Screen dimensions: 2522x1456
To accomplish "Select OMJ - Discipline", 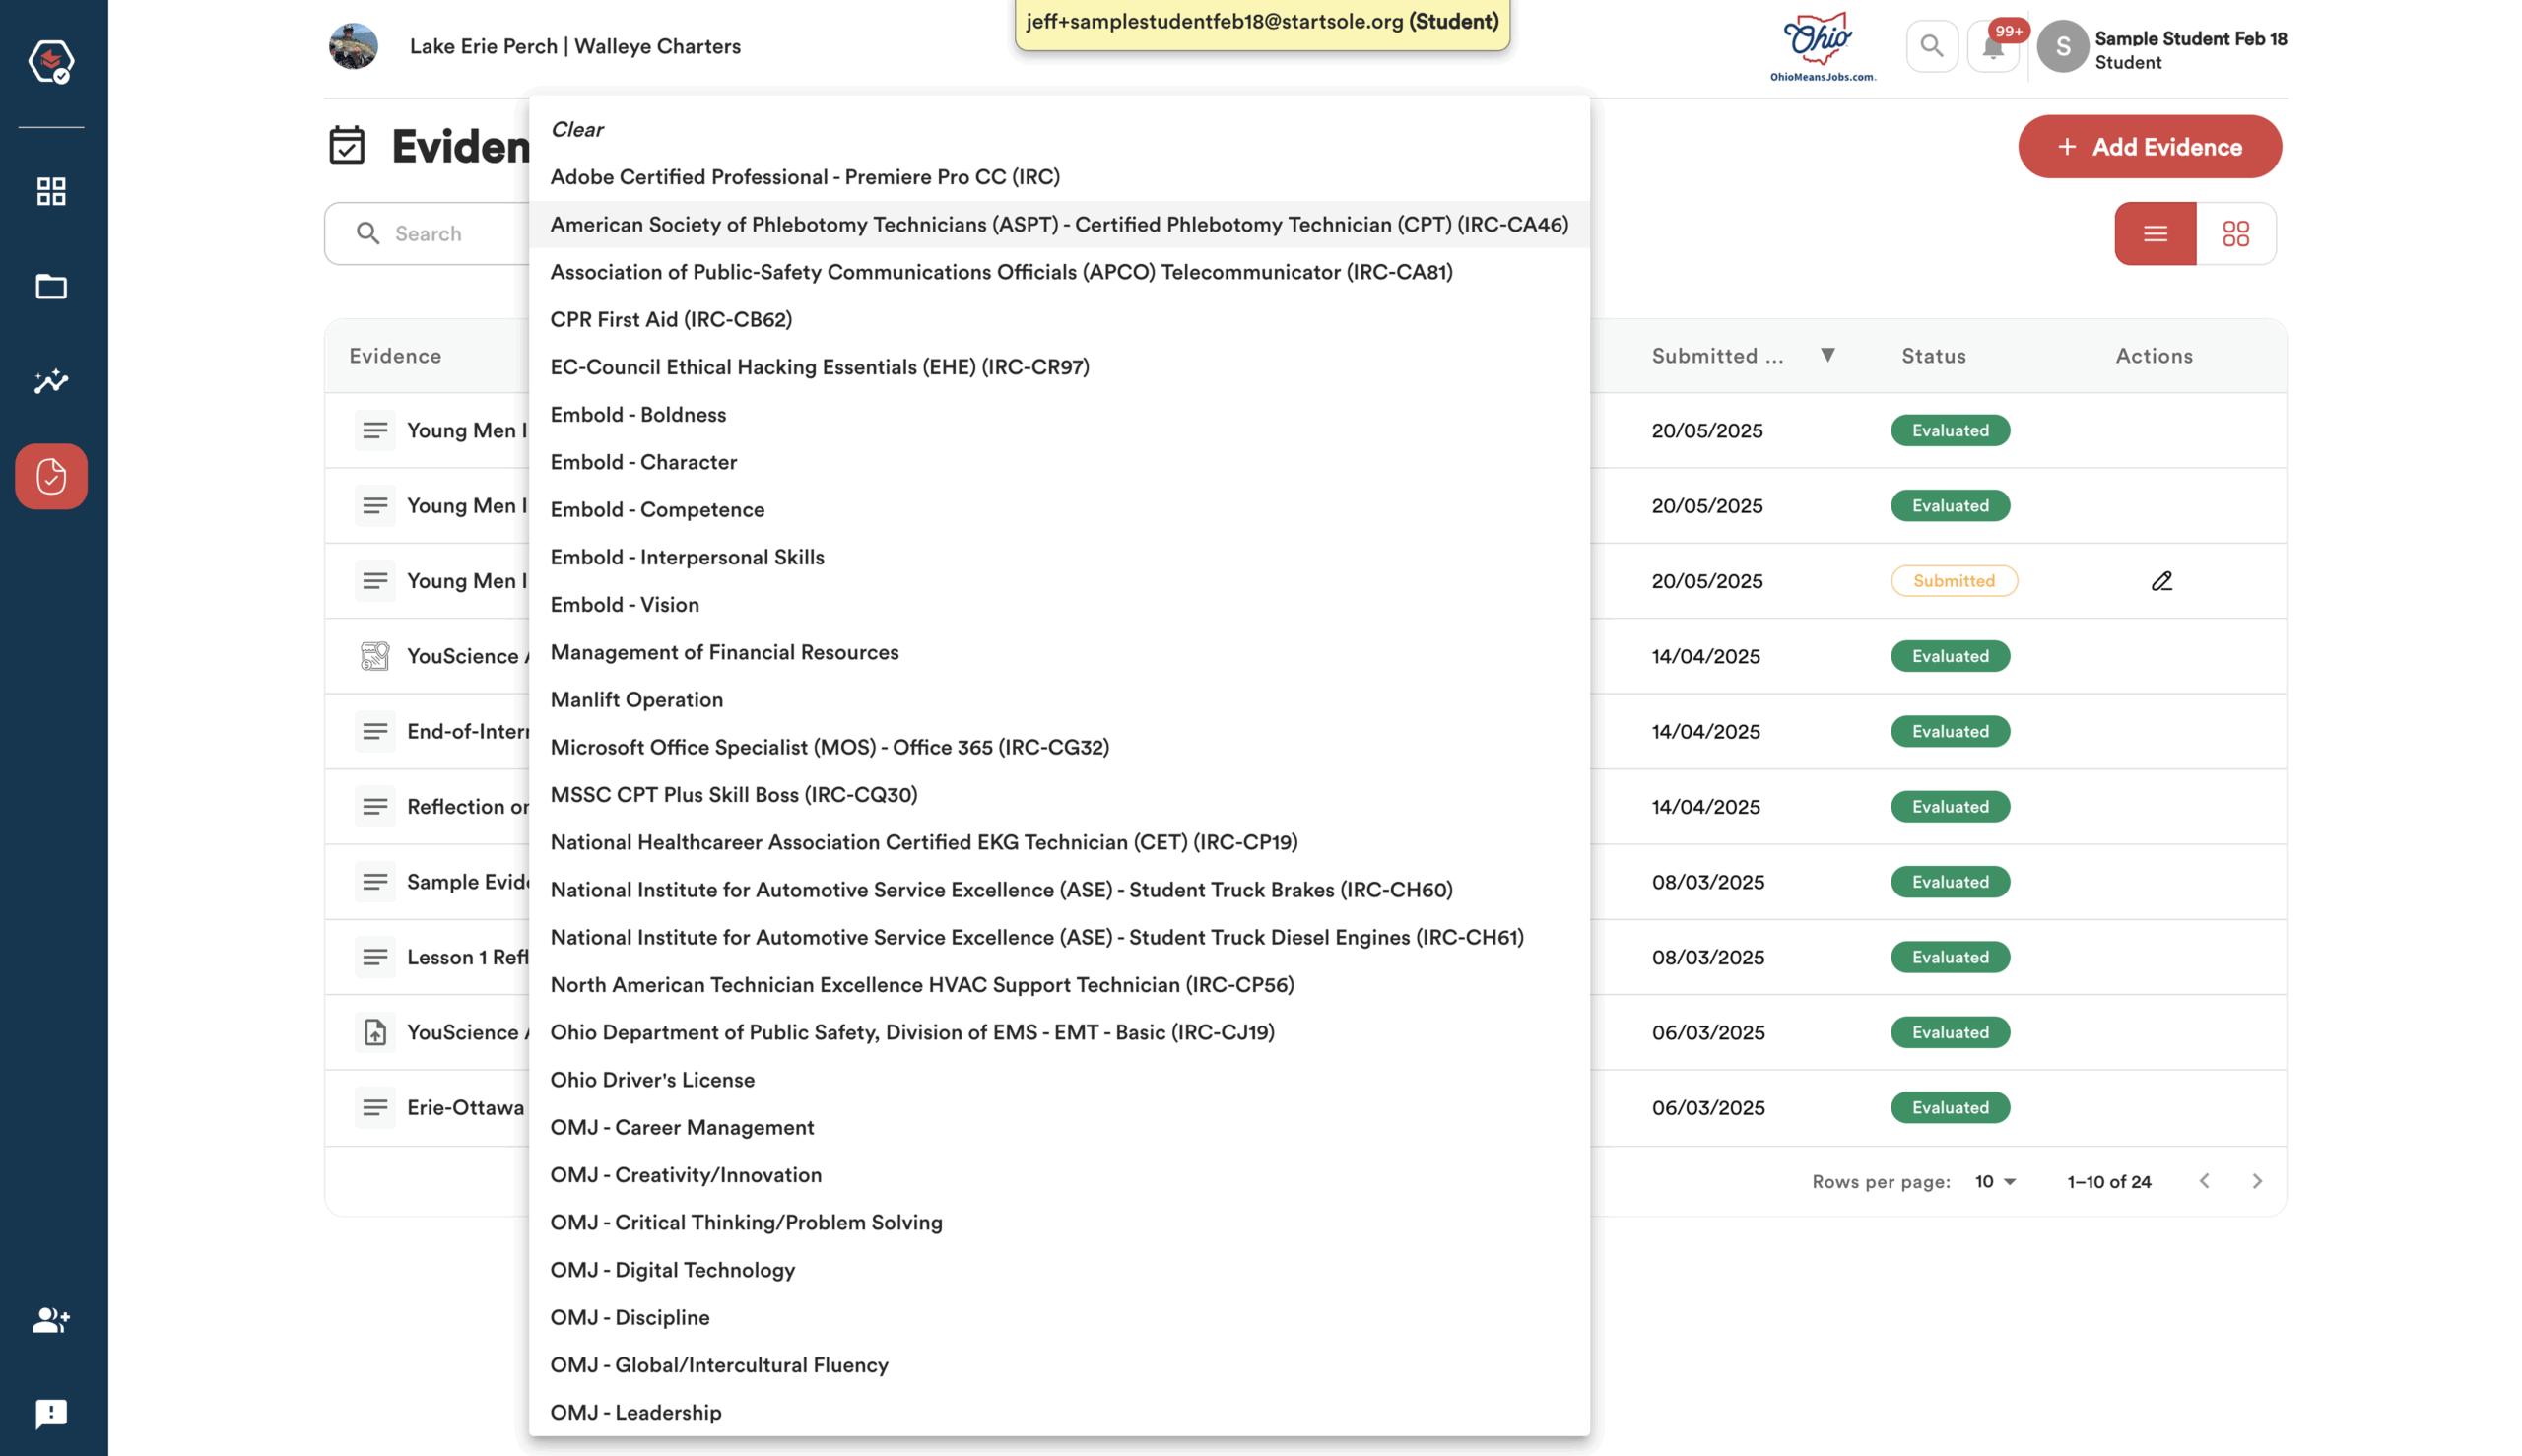I will [x=1059, y=1316].
